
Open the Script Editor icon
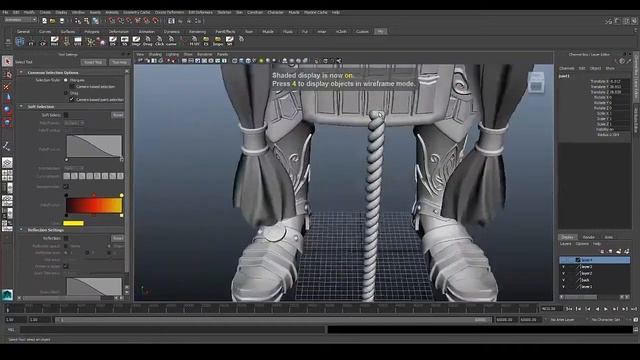pos(636,330)
